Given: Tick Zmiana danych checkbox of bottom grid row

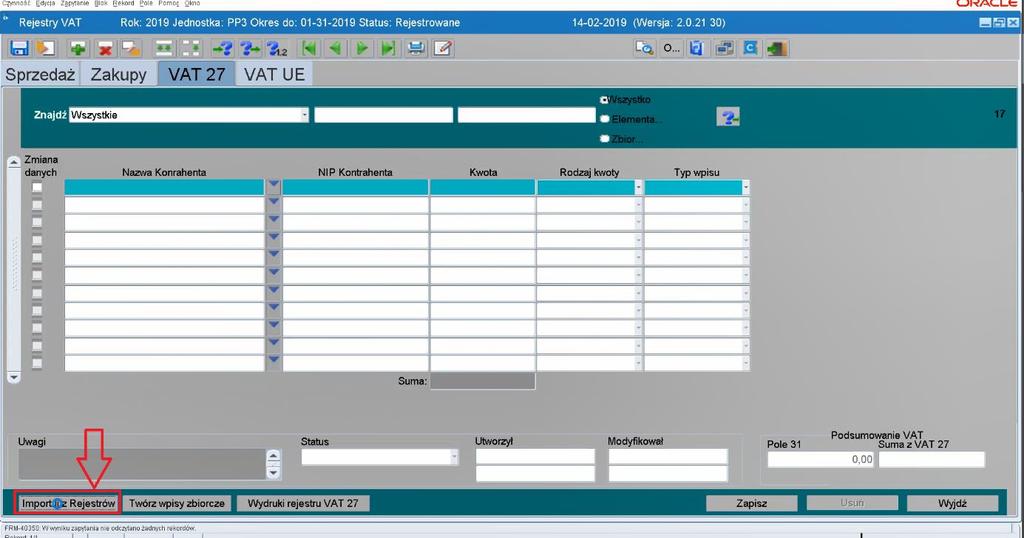Looking at the screenshot, I should [37, 364].
